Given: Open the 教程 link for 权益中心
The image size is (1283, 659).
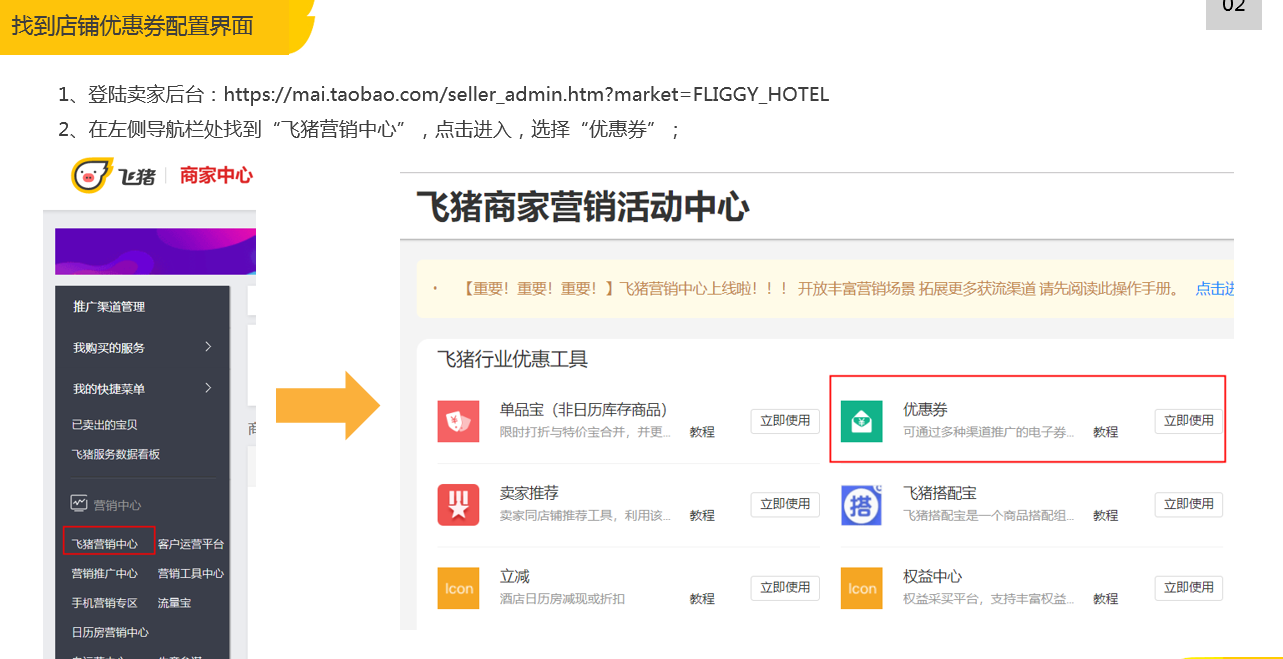Looking at the screenshot, I should pos(1106,599).
